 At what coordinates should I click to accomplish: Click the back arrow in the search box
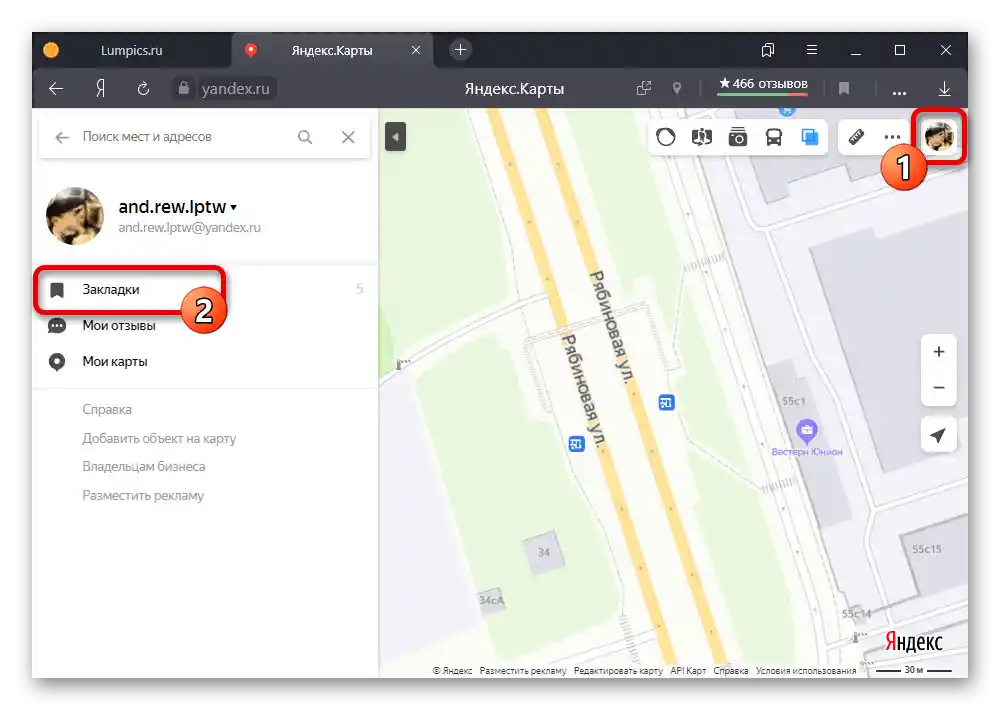[x=61, y=137]
